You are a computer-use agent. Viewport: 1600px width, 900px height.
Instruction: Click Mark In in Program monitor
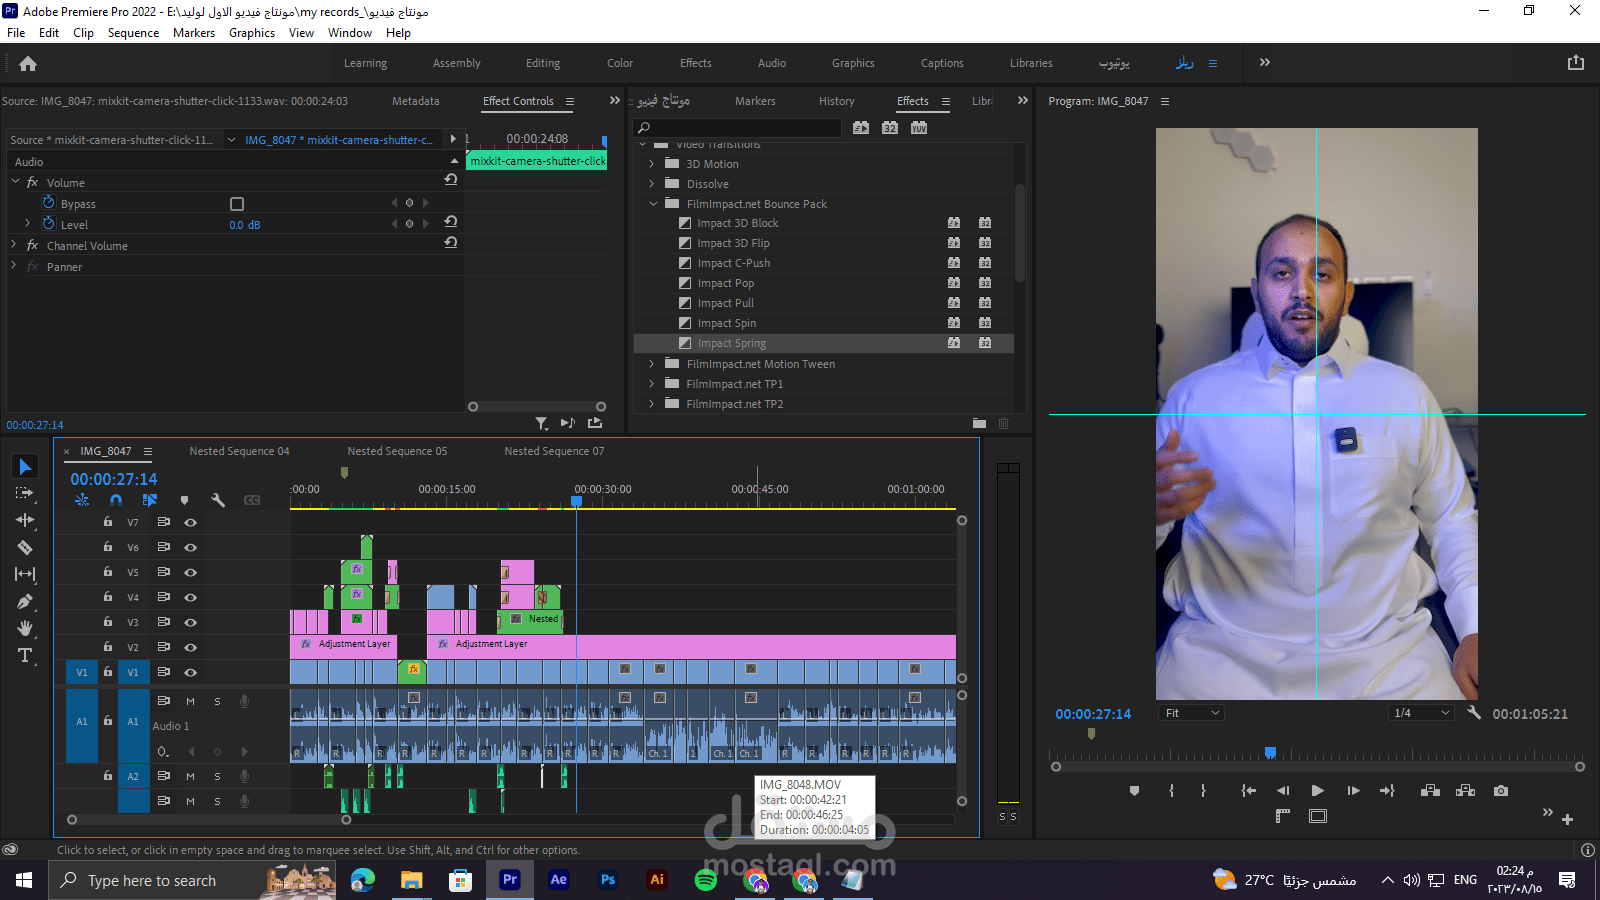click(1171, 791)
